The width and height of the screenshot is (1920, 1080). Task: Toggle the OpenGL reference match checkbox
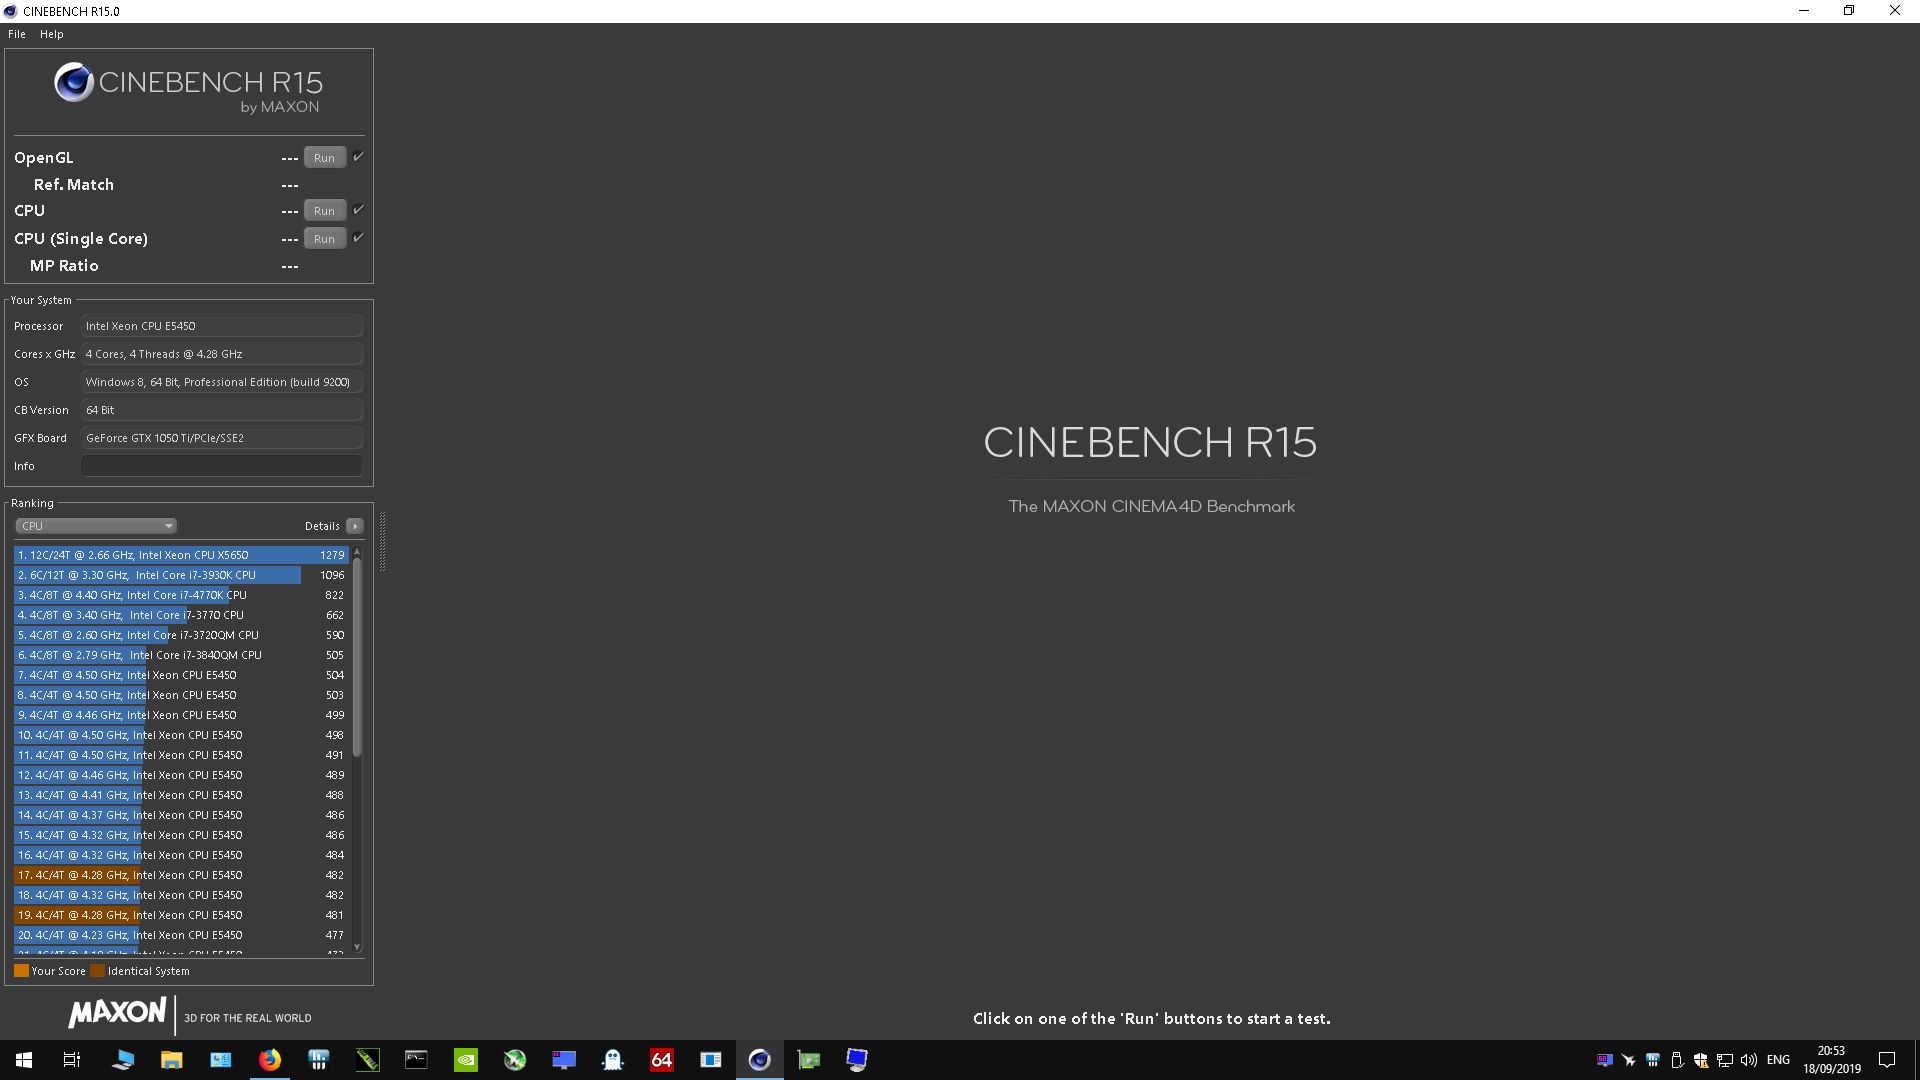click(x=357, y=157)
